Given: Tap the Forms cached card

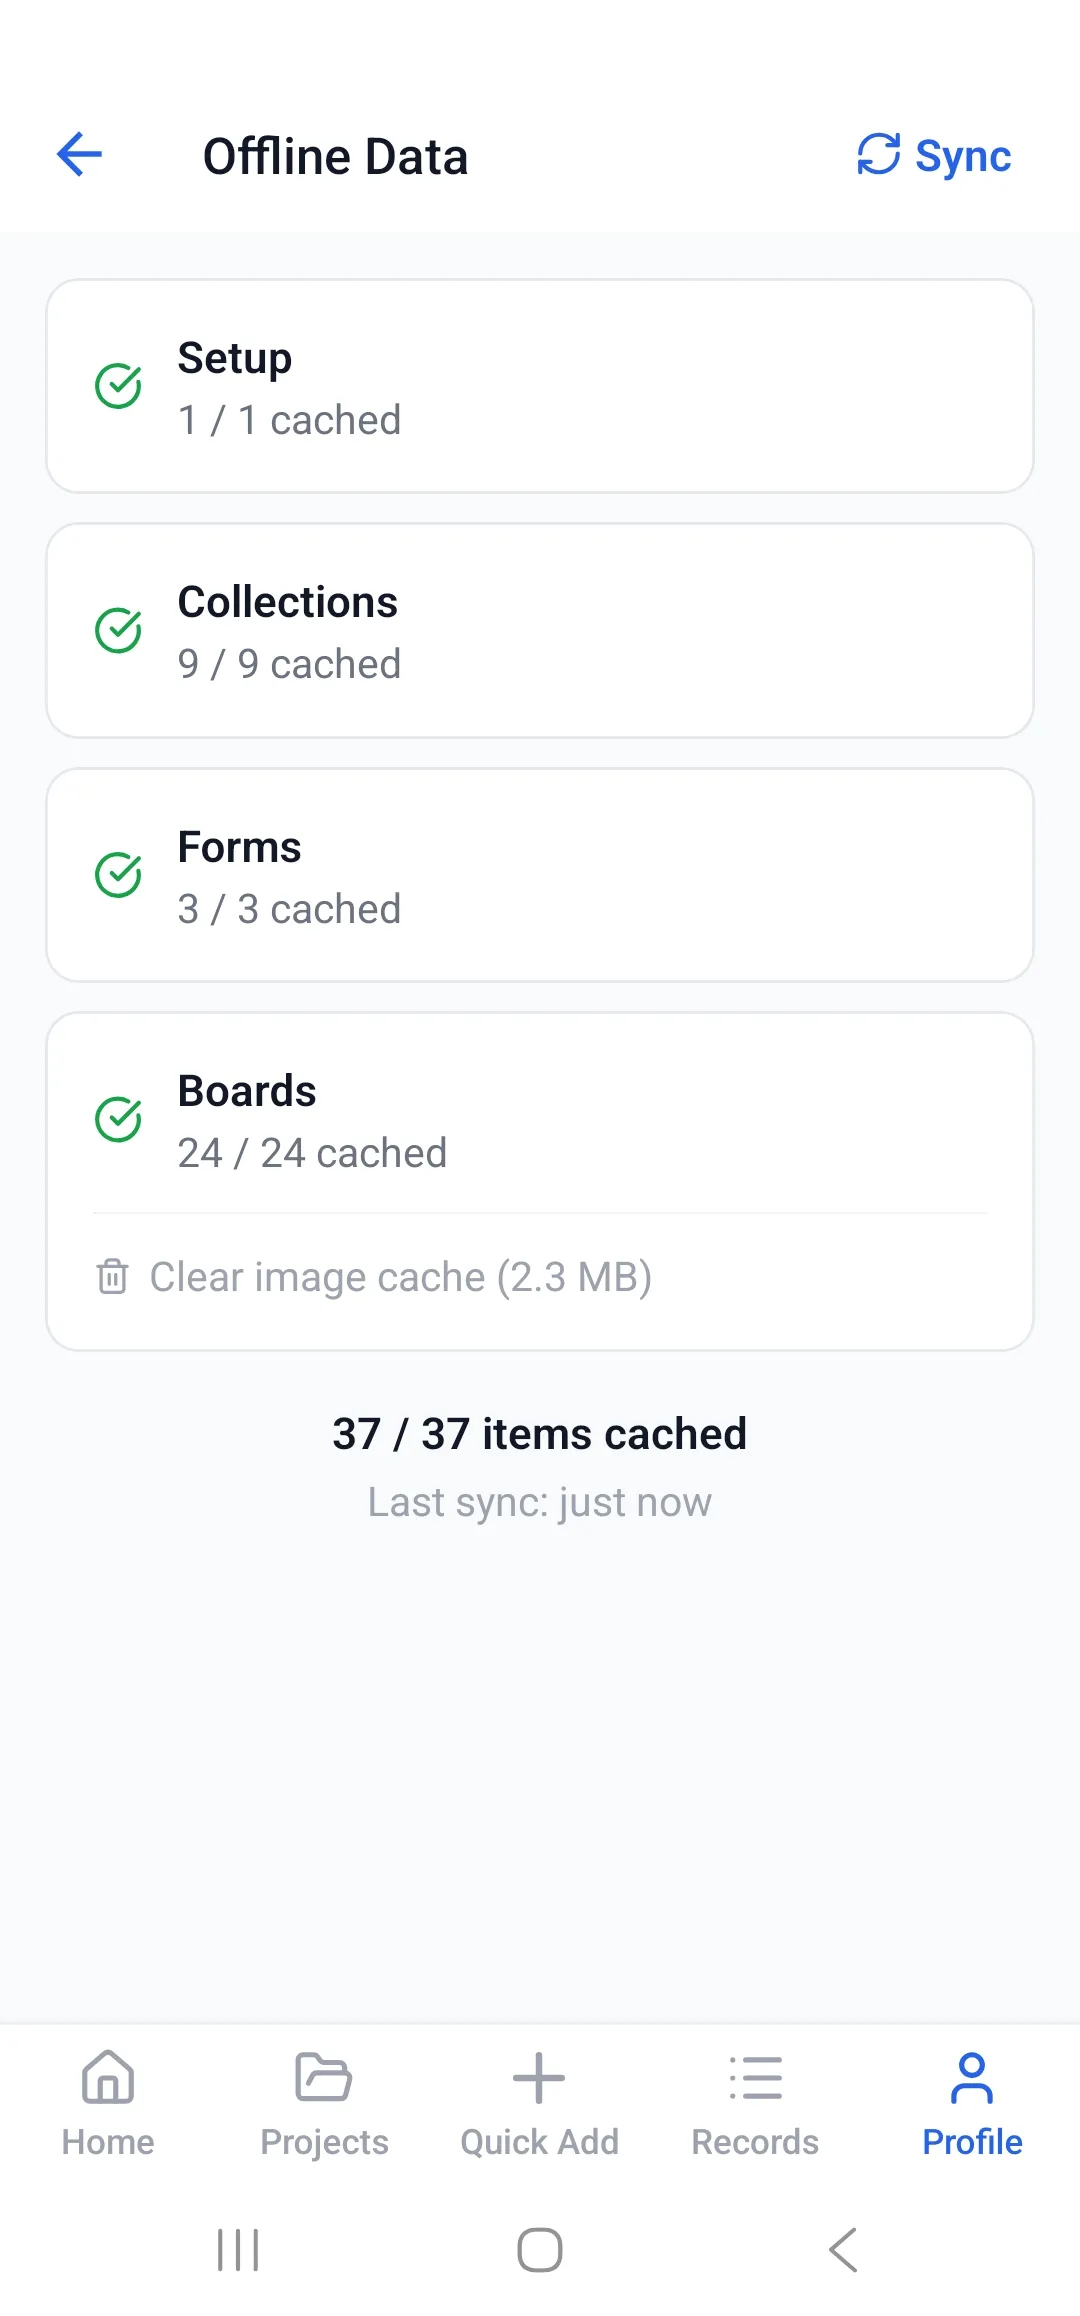Looking at the screenshot, I should [540, 875].
